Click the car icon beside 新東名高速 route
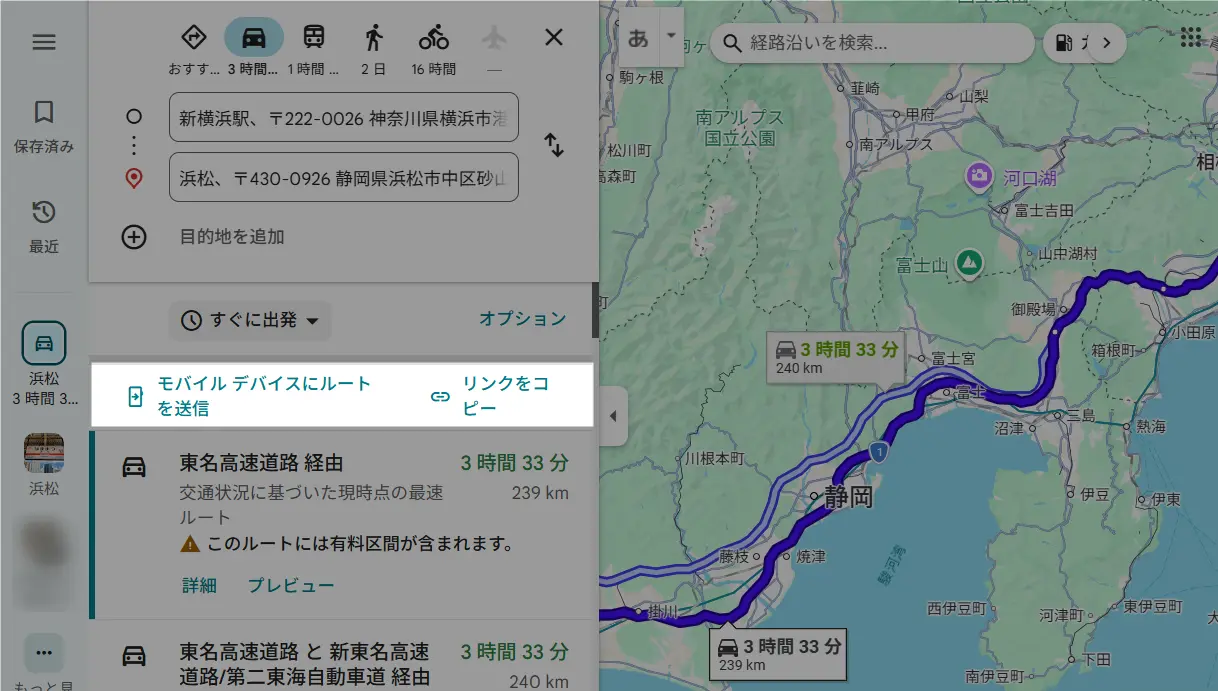This screenshot has height=691, width=1218. coord(134,656)
